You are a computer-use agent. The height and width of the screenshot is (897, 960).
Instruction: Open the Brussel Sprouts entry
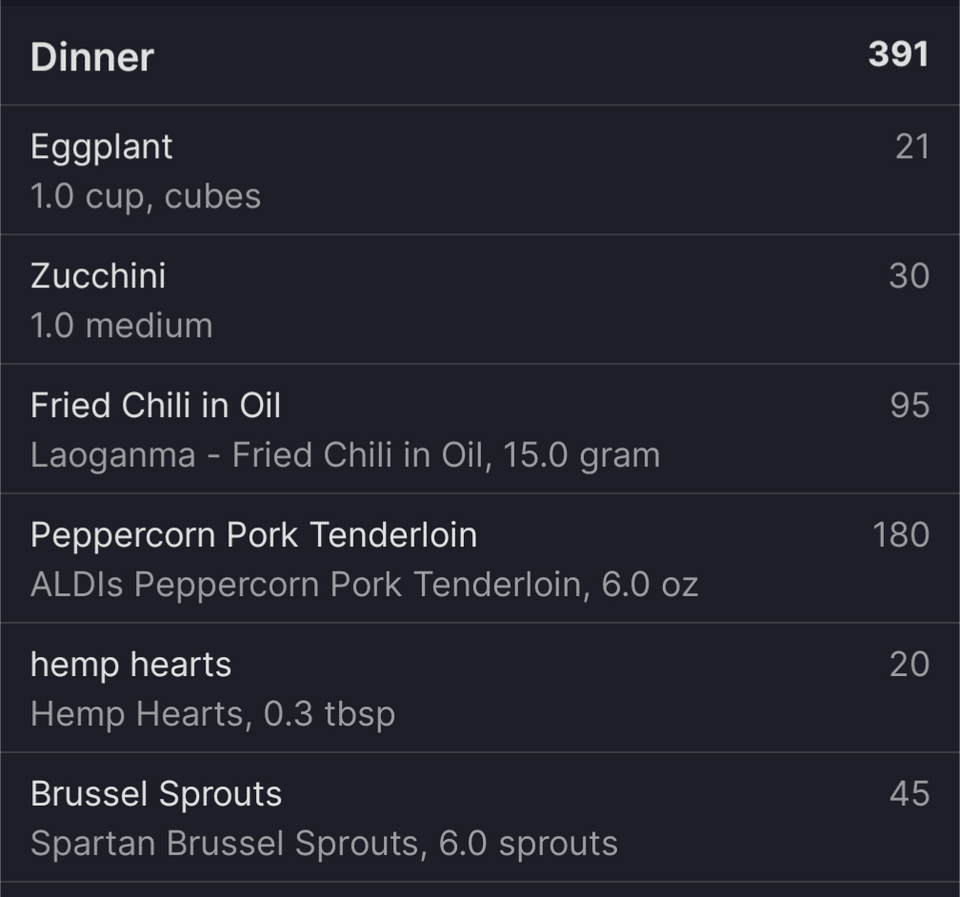tap(480, 817)
